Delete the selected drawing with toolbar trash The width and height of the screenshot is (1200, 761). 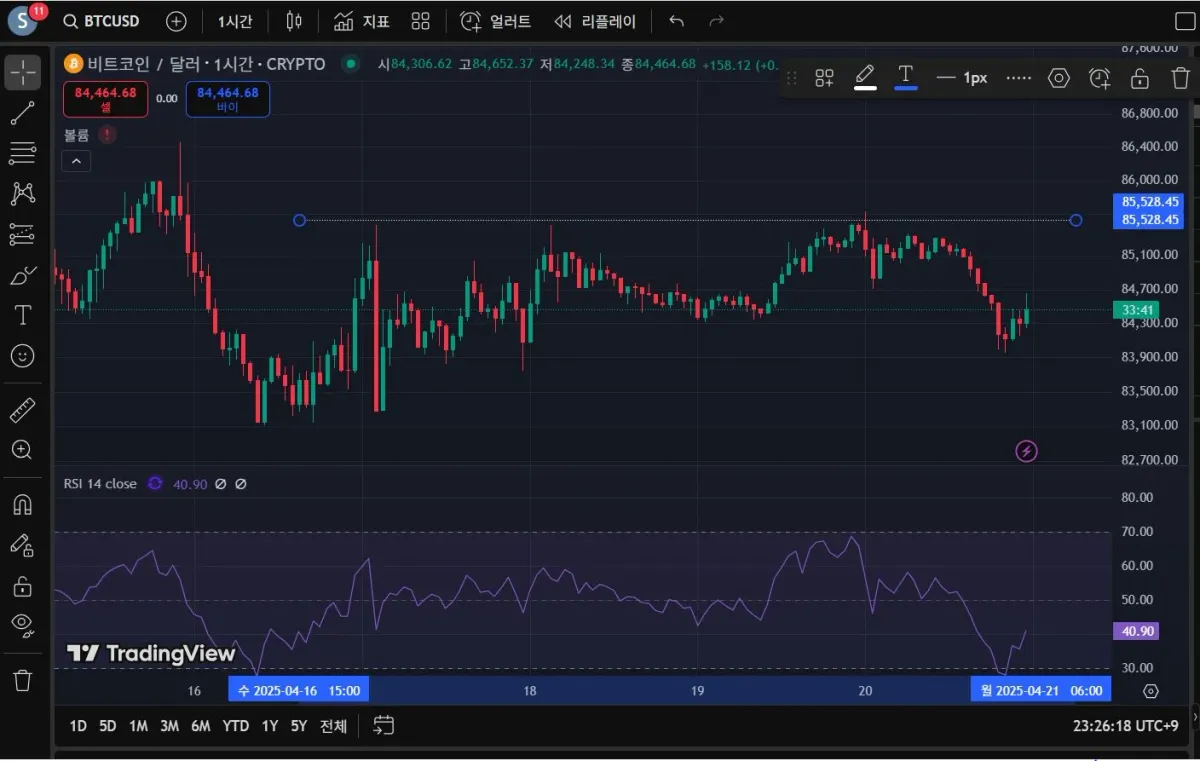[1180, 78]
